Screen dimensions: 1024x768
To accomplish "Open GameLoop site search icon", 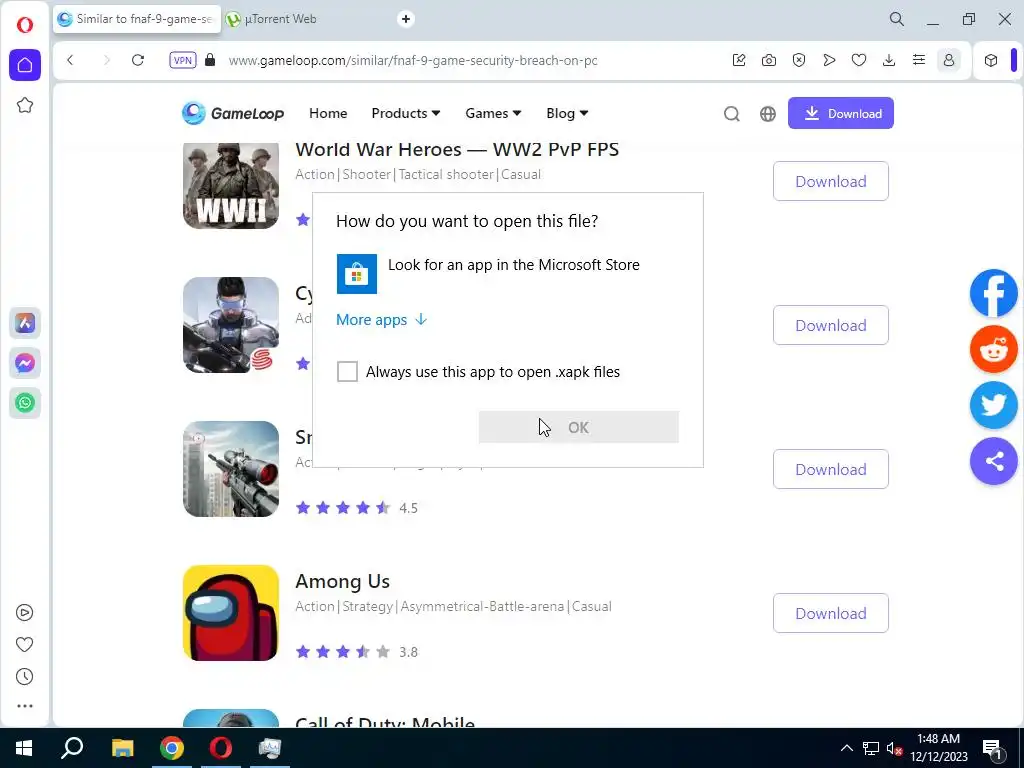I will coord(731,114).
